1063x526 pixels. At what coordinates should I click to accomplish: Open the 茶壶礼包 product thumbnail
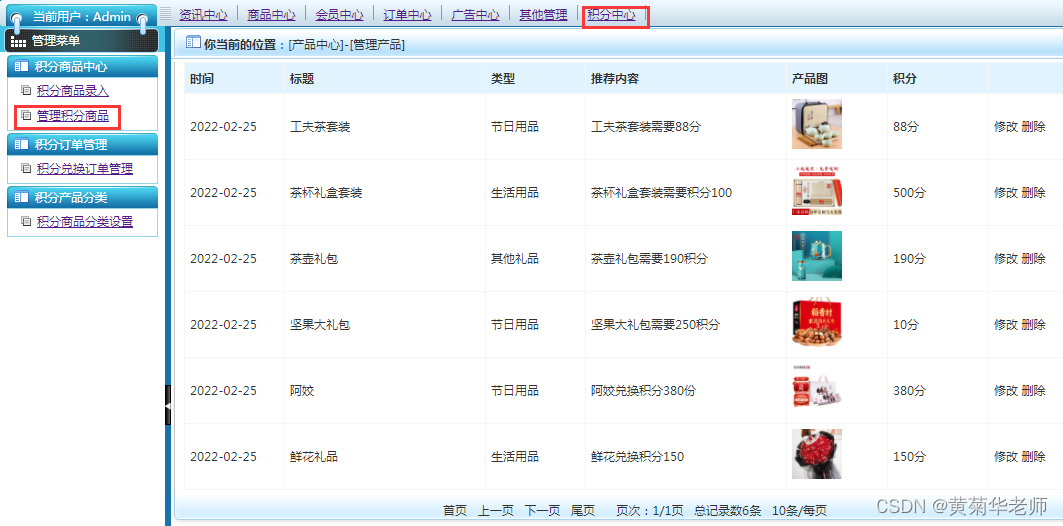pos(817,256)
